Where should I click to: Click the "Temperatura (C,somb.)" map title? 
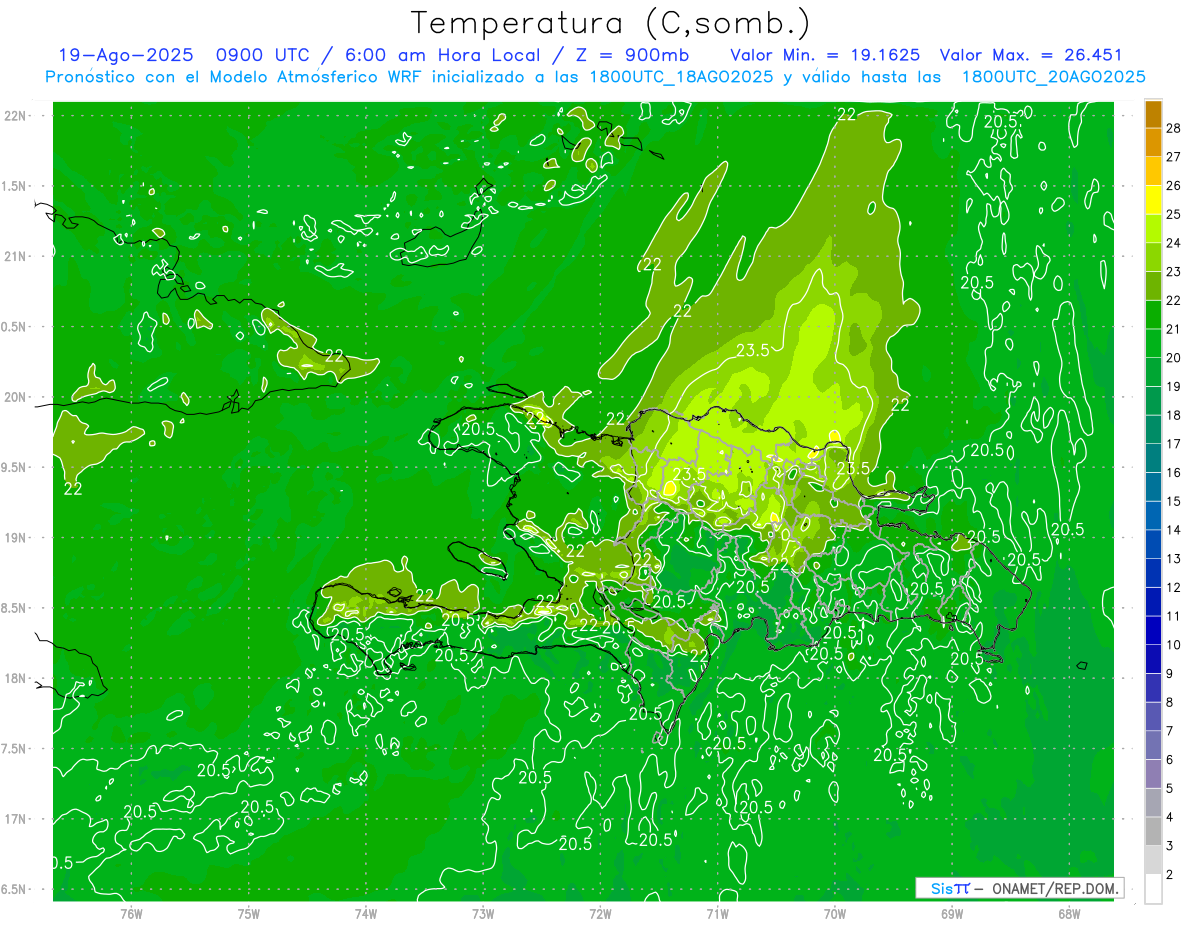click(611, 23)
